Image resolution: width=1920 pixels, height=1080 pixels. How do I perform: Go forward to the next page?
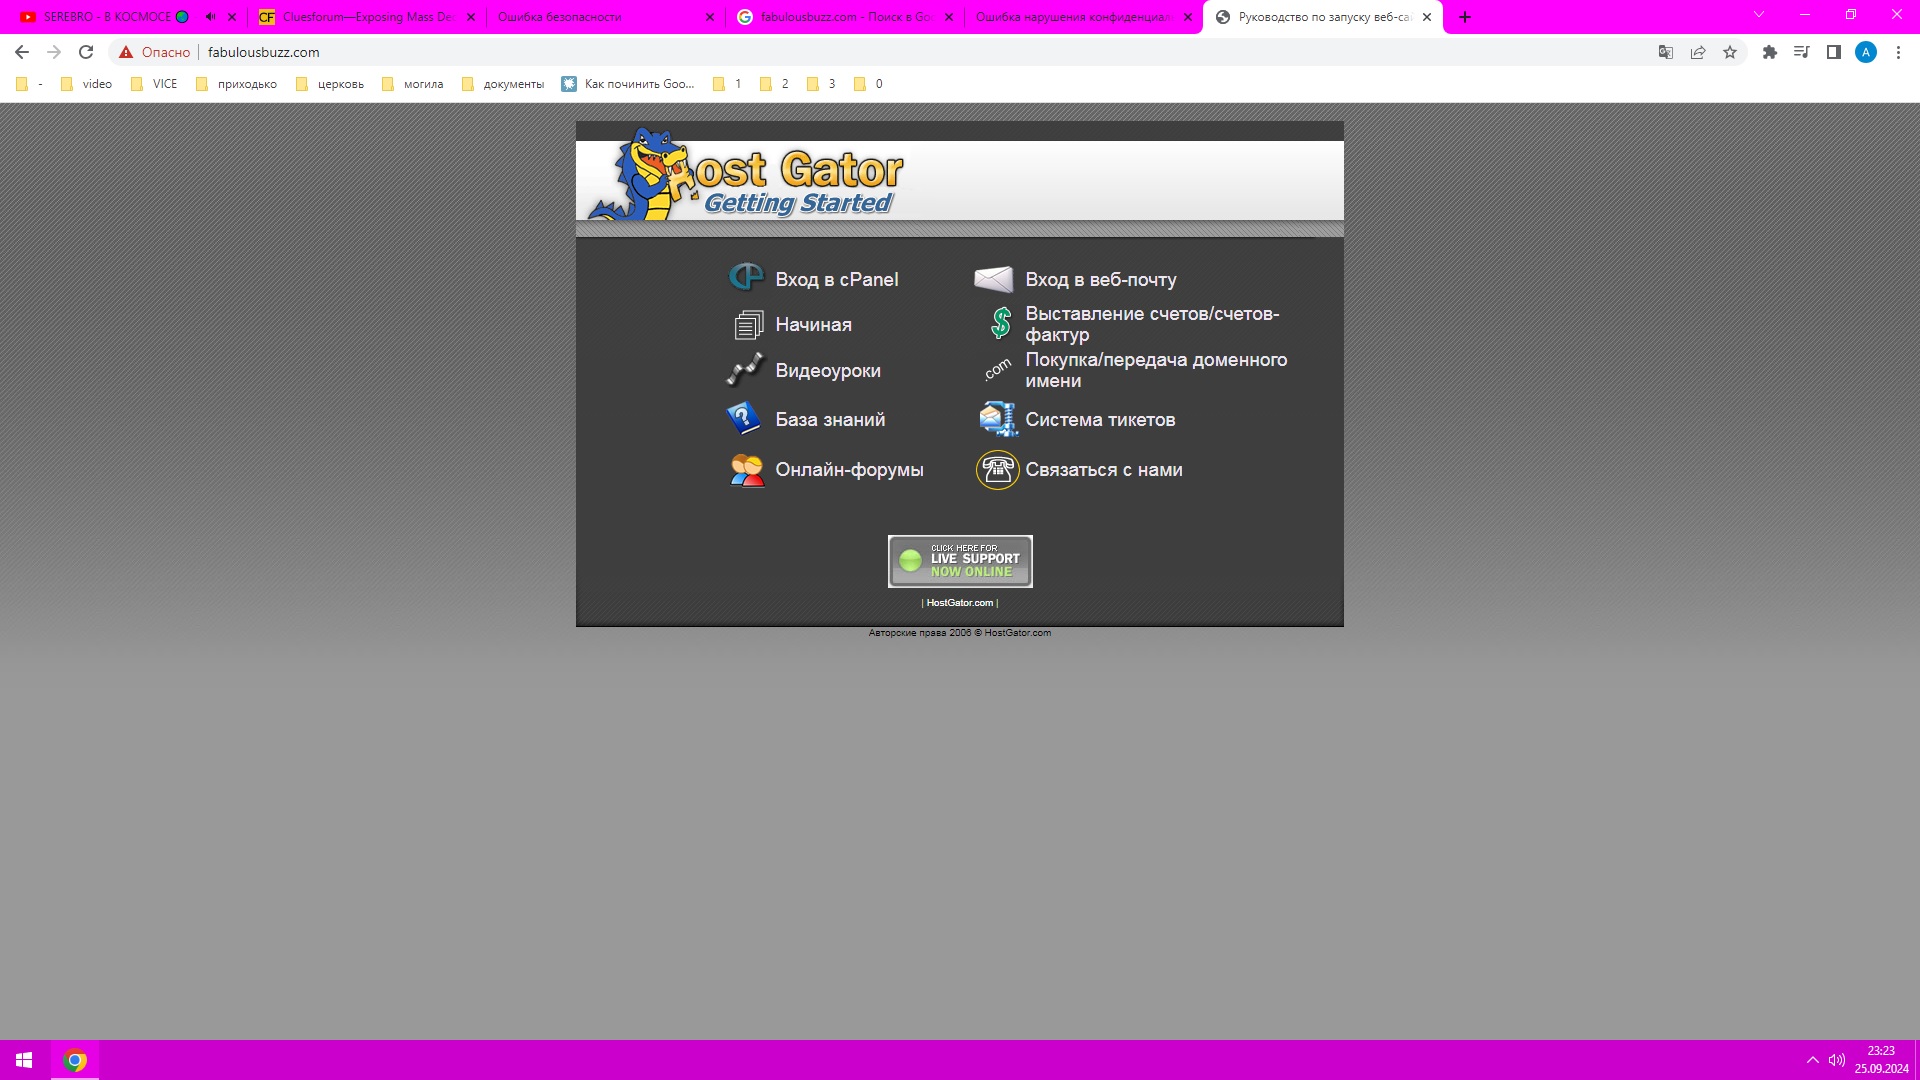click(54, 52)
